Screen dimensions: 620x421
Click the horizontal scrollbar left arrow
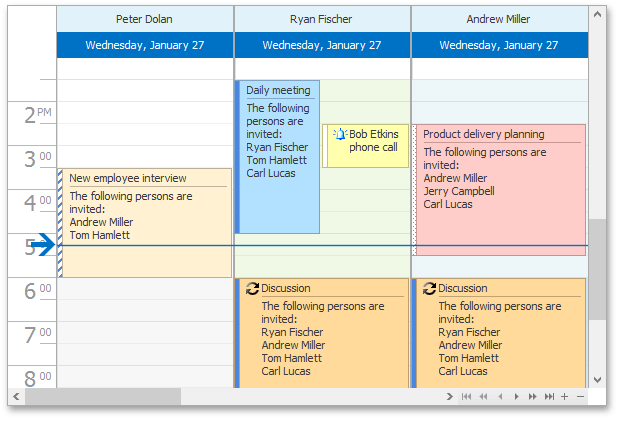[16, 396]
